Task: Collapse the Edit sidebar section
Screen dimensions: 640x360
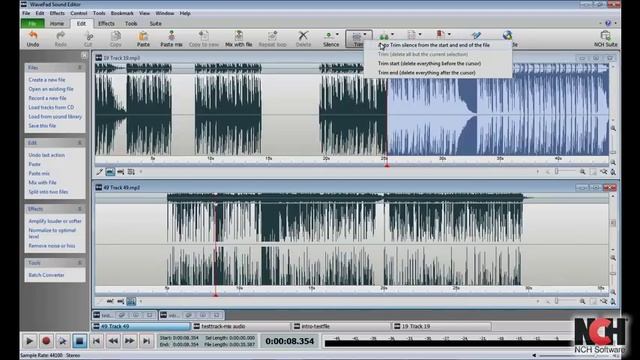Action: click(80, 142)
